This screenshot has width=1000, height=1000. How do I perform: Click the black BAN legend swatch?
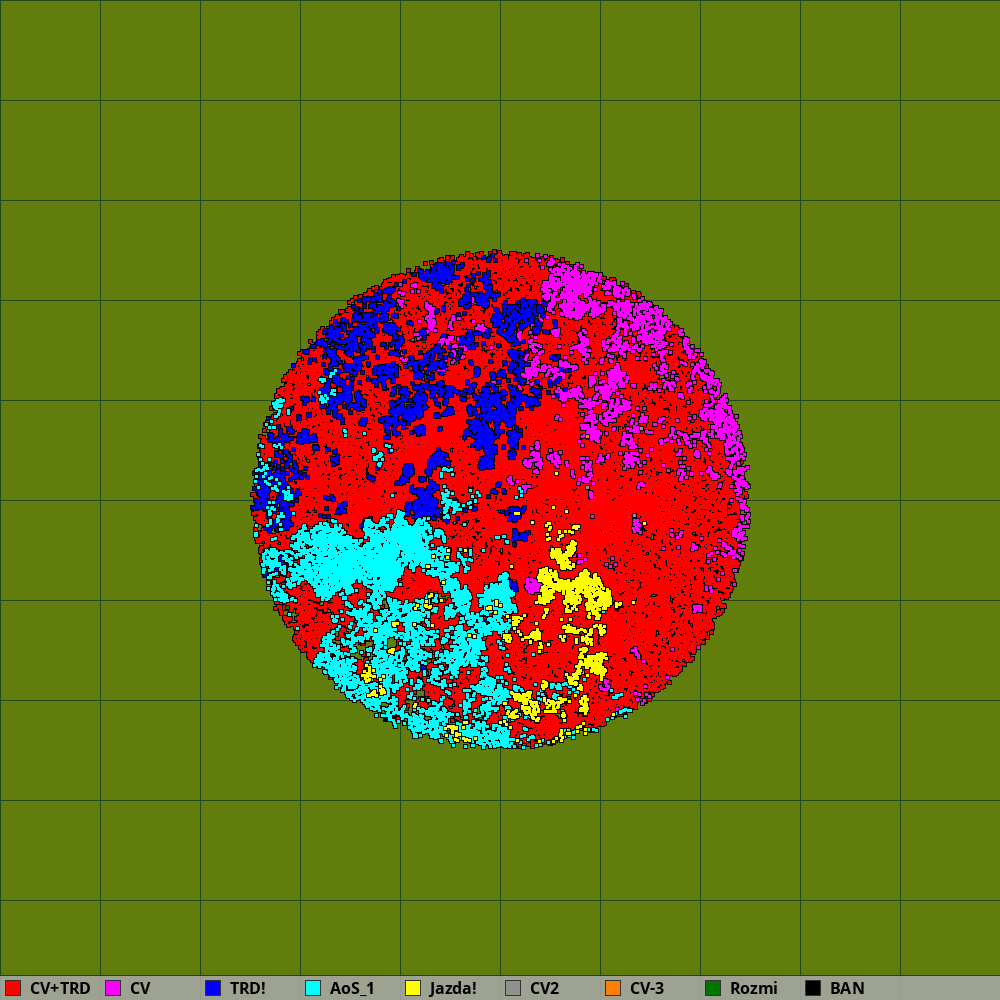coord(813,988)
